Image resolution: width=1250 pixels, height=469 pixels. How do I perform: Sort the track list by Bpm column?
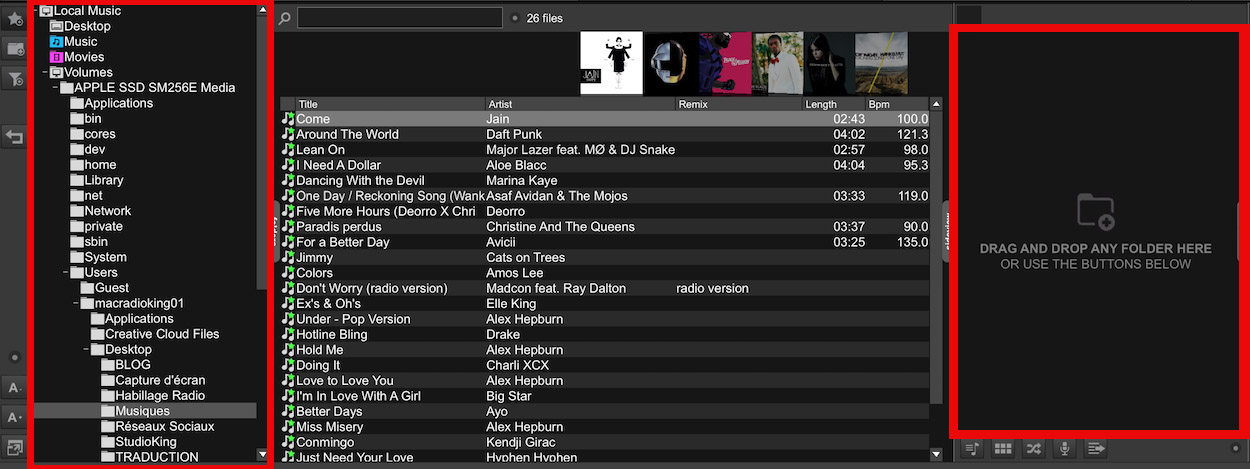pyautogui.click(x=880, y=104)
